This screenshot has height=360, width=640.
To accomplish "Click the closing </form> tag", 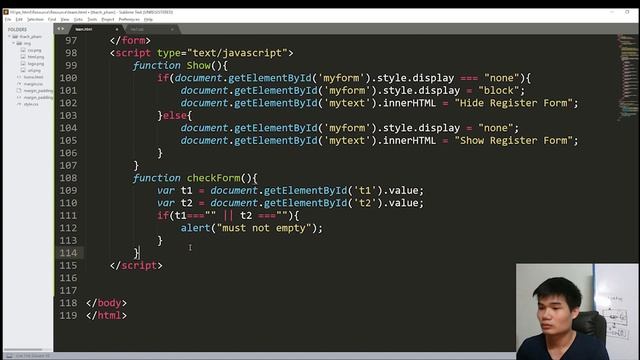I will coord(130,40).
